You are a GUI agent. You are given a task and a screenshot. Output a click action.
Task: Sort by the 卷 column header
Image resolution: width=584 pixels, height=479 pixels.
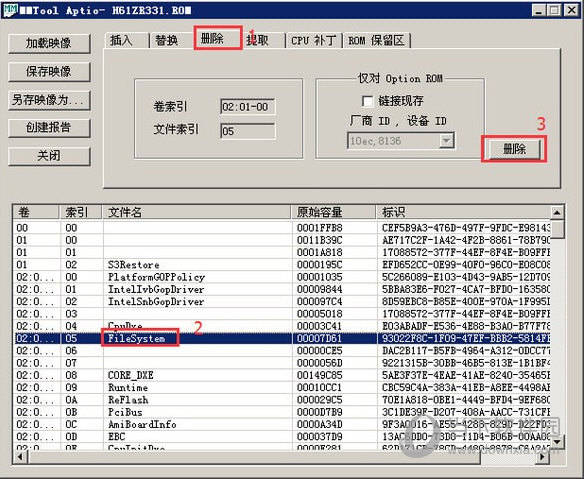[36, 212]
